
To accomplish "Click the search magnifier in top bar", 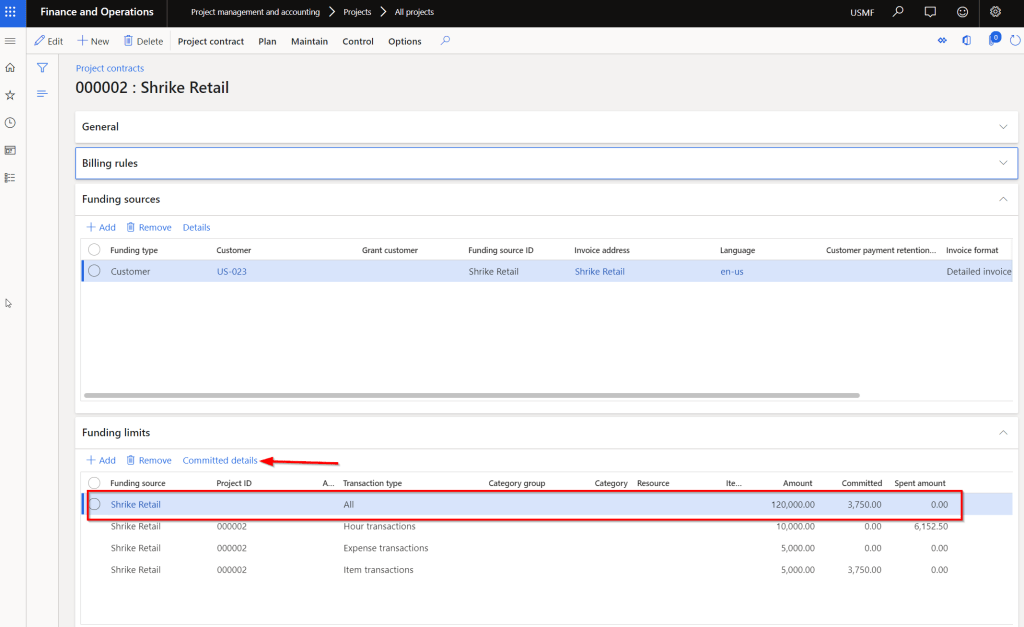I will tap(898, 12).
